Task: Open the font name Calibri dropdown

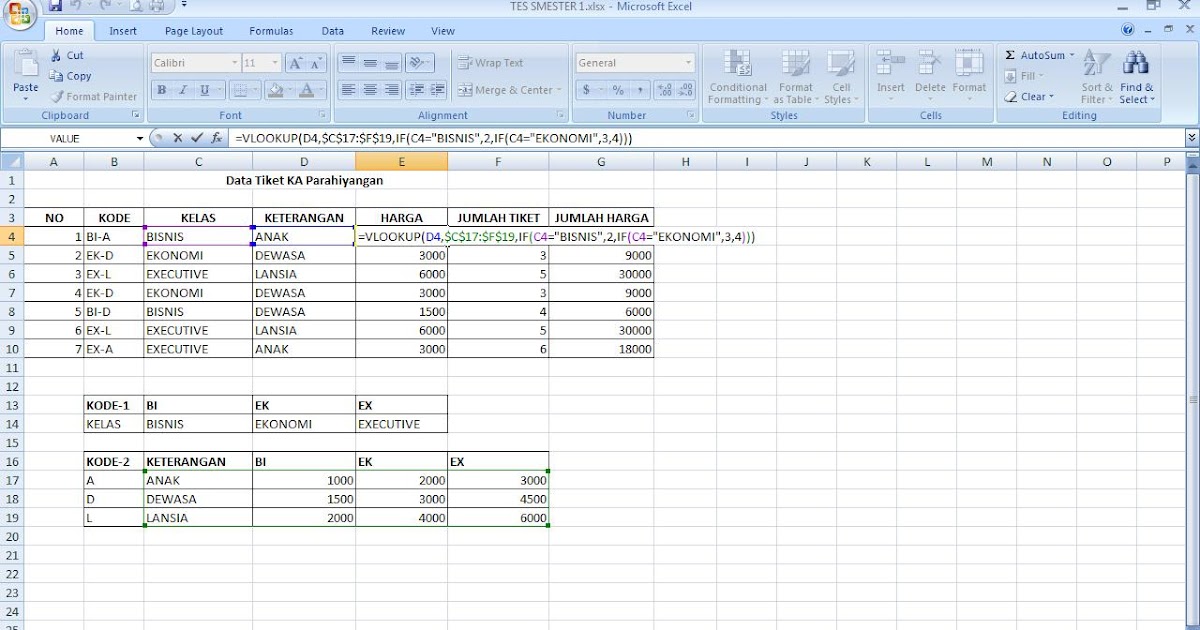Action: tap(234, 63)
